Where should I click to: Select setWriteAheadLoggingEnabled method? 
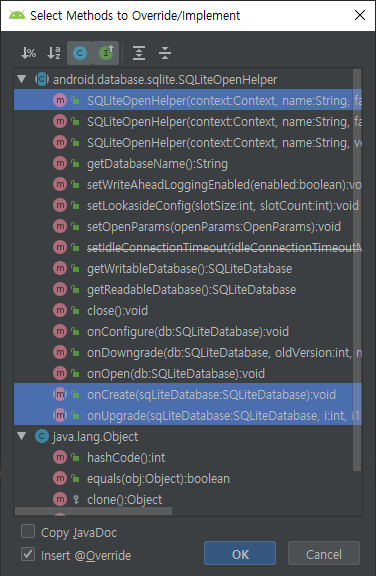188,184
